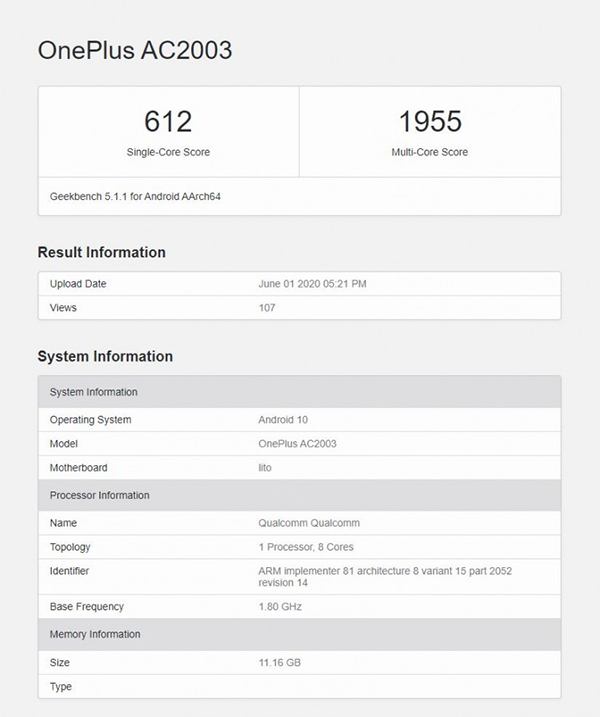This screenshot has height=717, width=600.
Task: Select the Android 10 operating system value
Action: (x=284, y=420)
